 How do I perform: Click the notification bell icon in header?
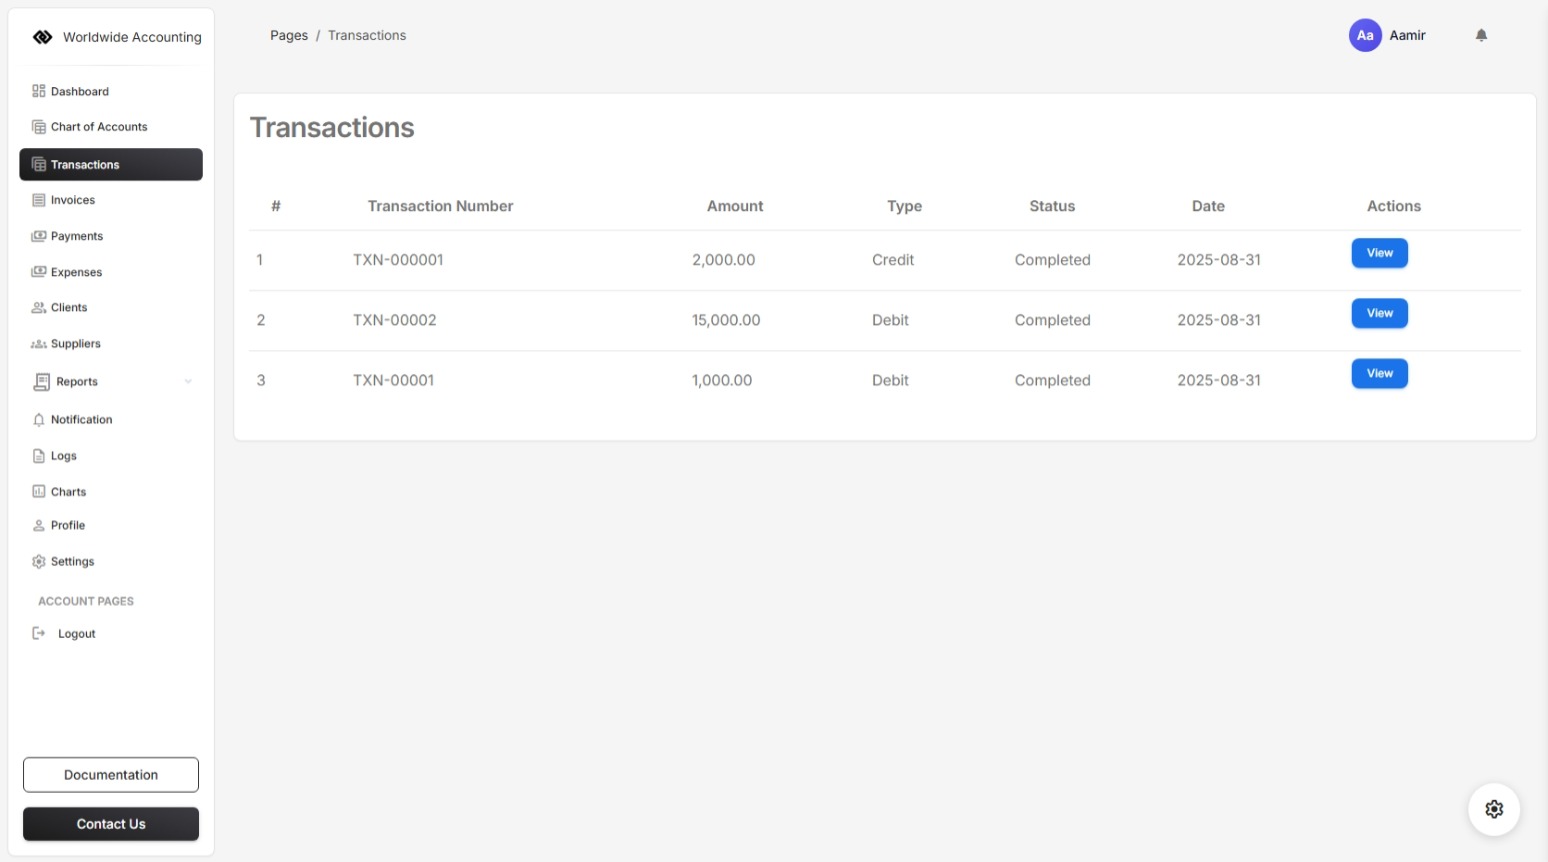point(1481,35)
